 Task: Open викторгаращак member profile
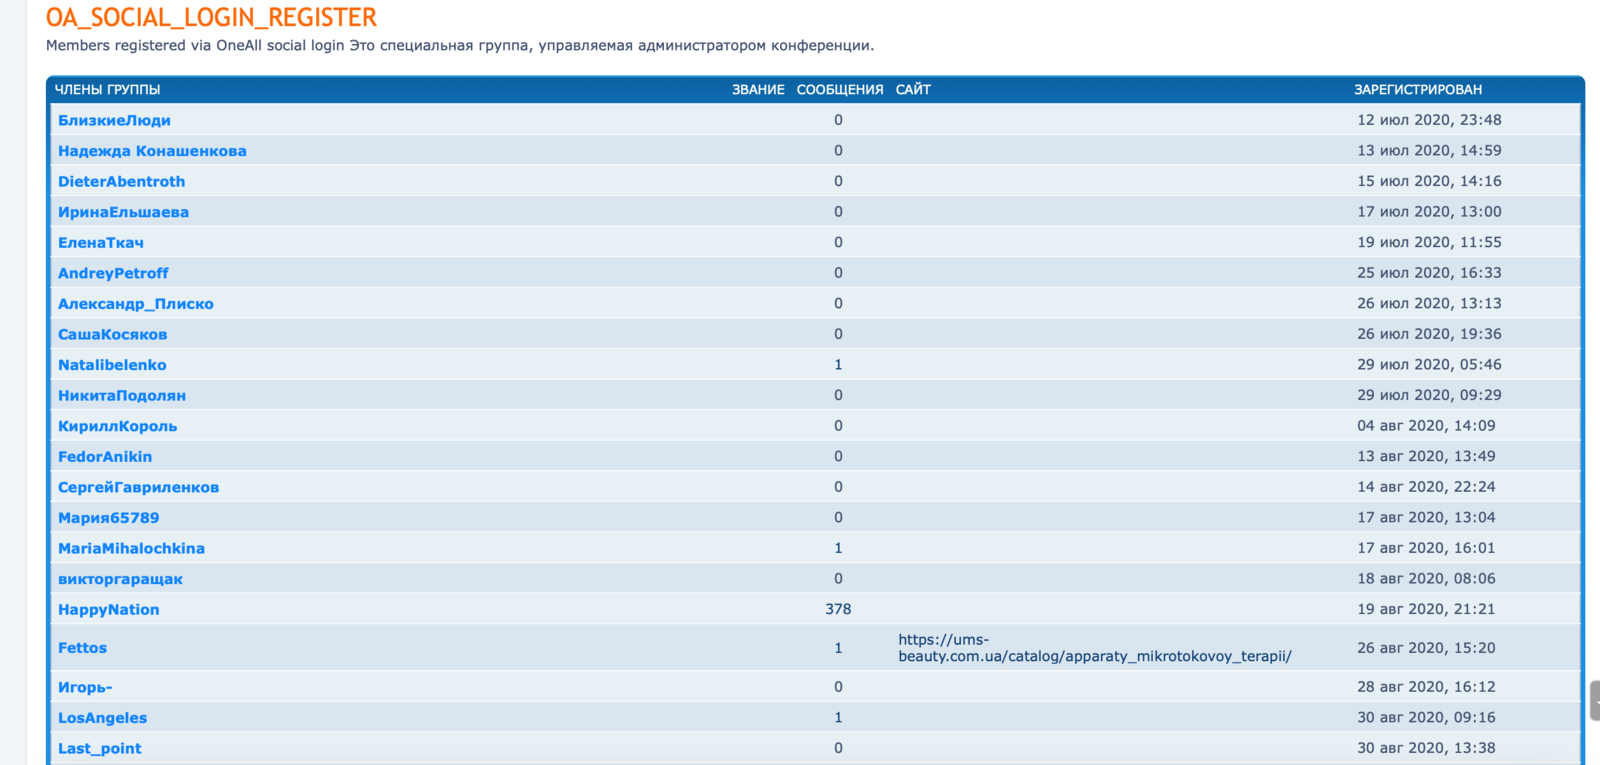tap(120, 579)
